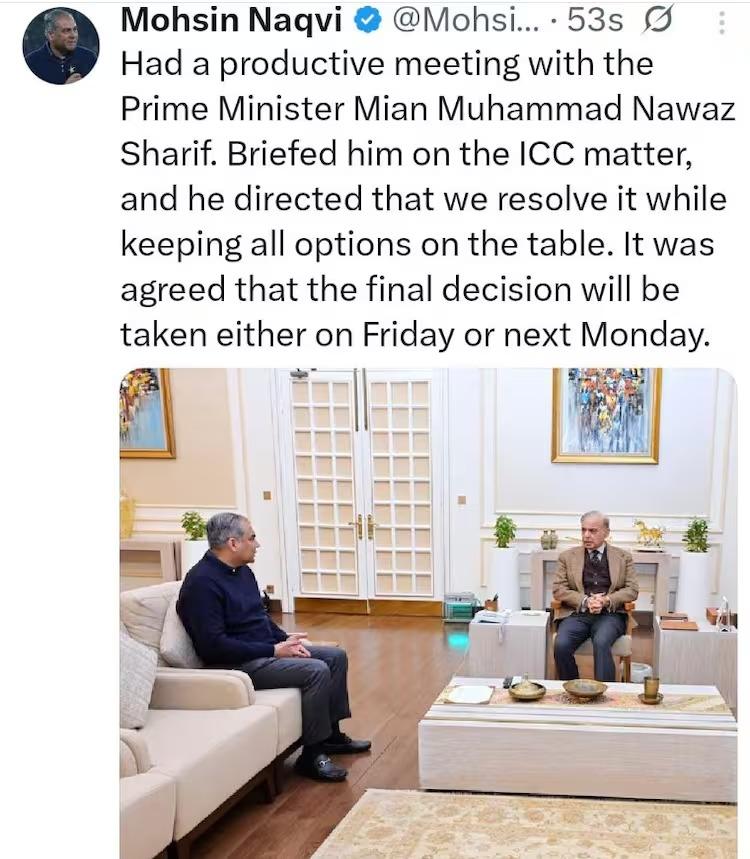Click the golden horse figurine in the photo
The height and width of the screenshot is (859, 750).
click(x=649, y=533)
